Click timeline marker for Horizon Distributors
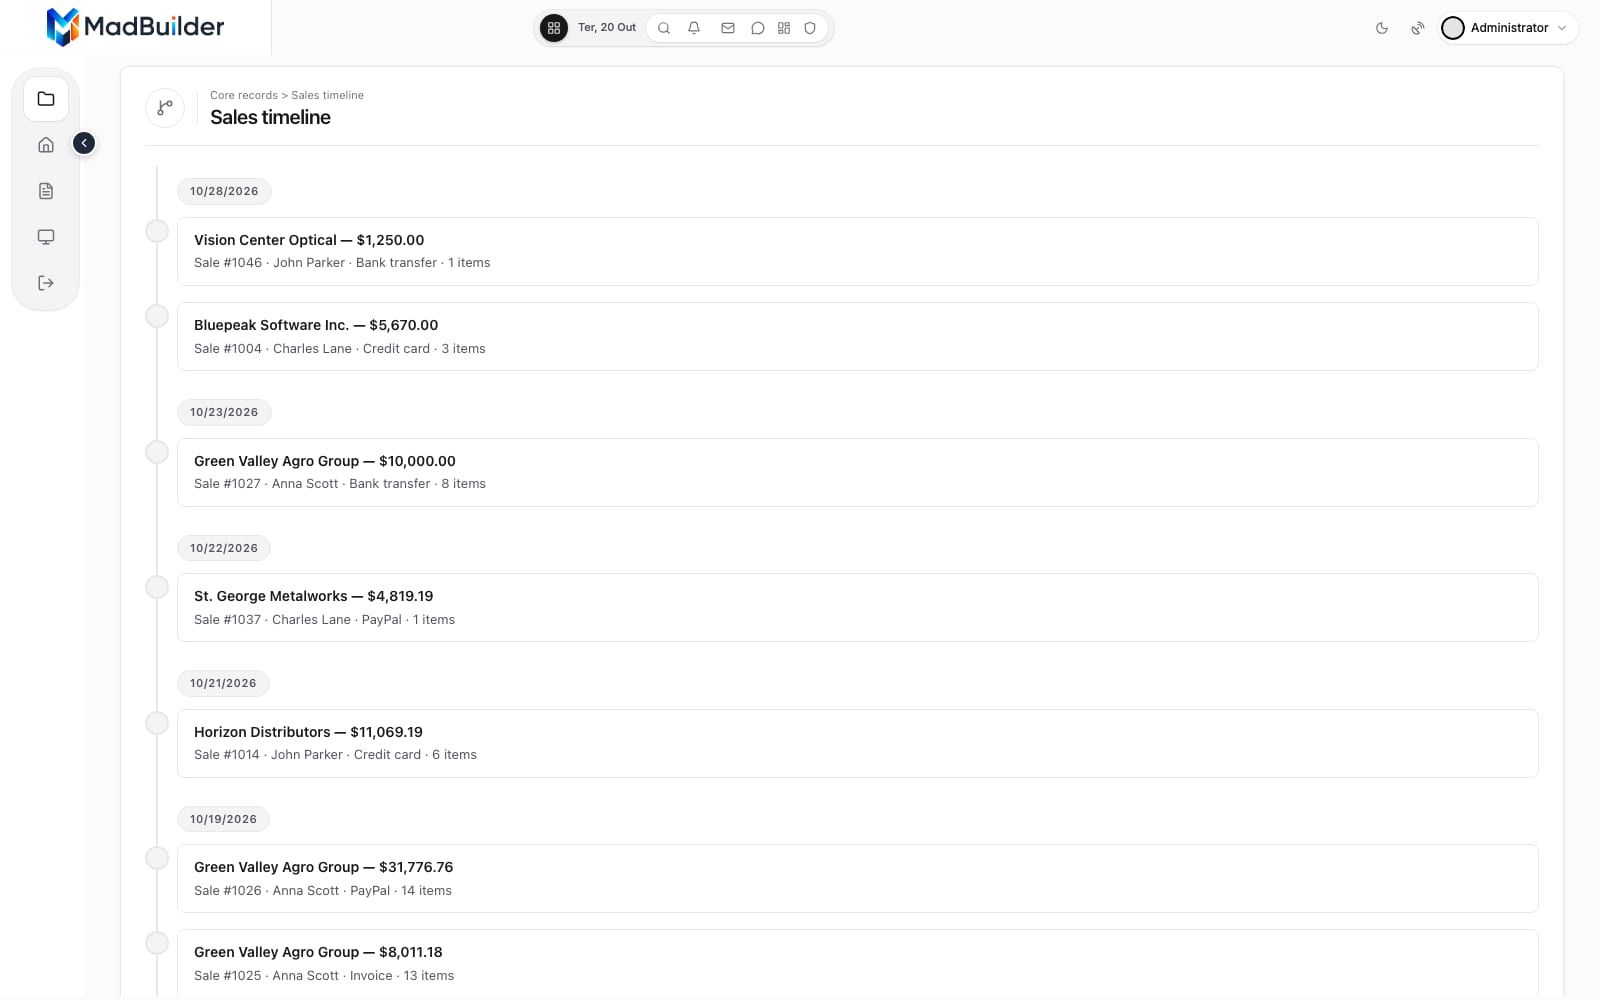 (x=157, y=723)
